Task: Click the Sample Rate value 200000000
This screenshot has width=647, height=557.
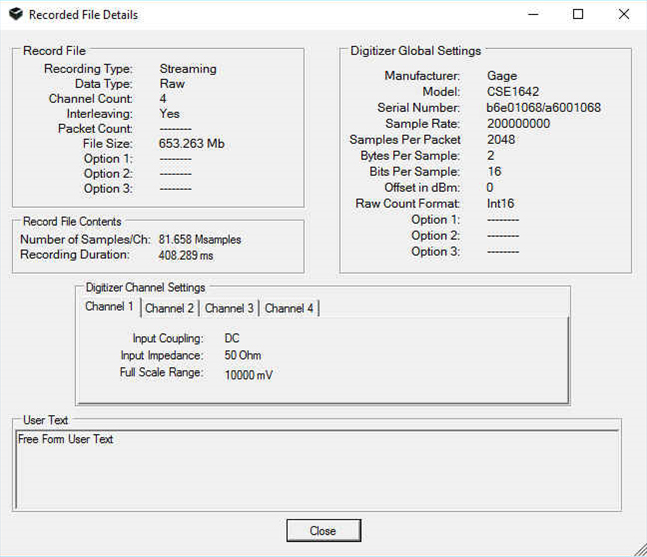Action: [518, 124]
